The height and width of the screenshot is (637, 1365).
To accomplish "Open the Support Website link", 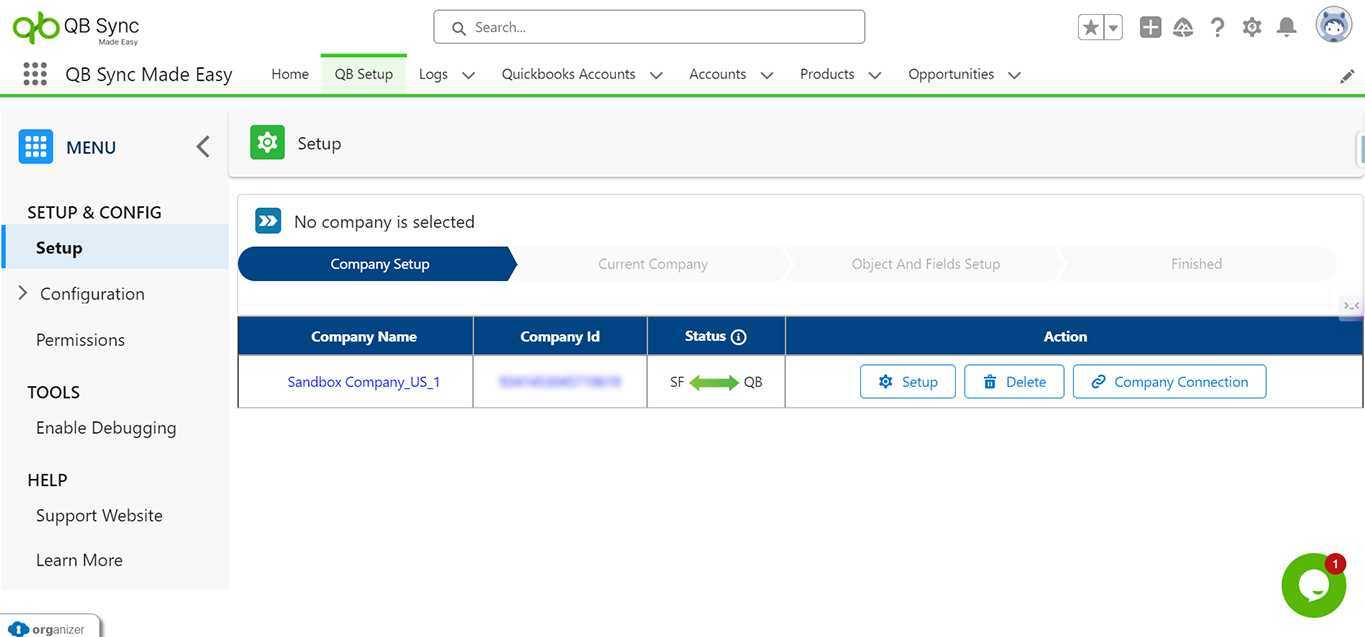I will tap(99, 516).
